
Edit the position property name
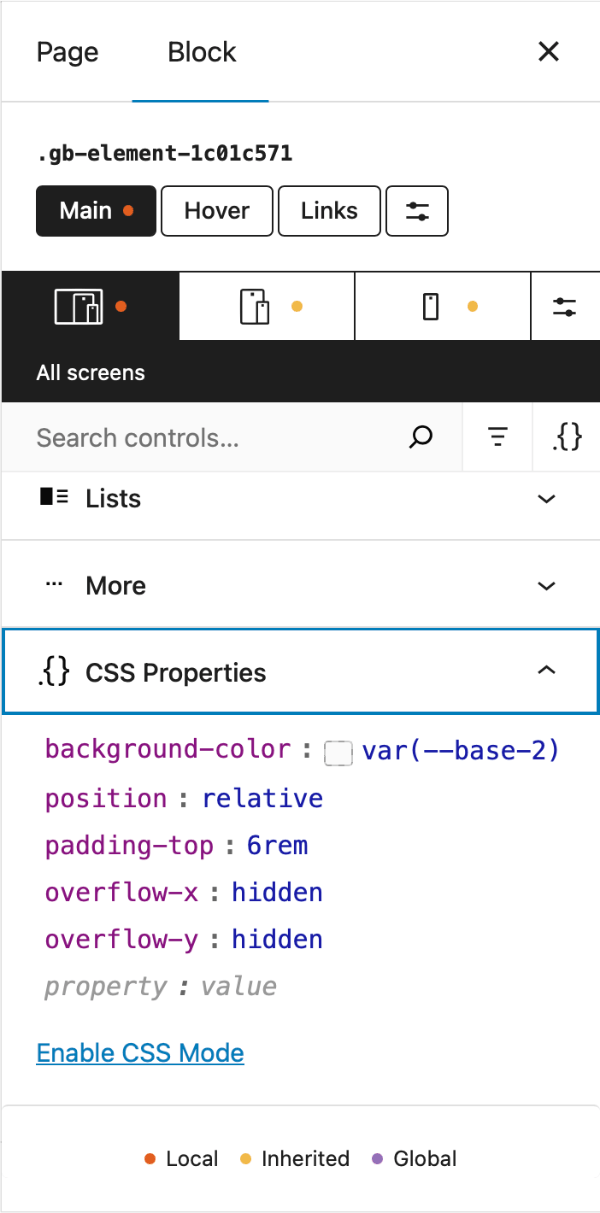coord(106,798)
